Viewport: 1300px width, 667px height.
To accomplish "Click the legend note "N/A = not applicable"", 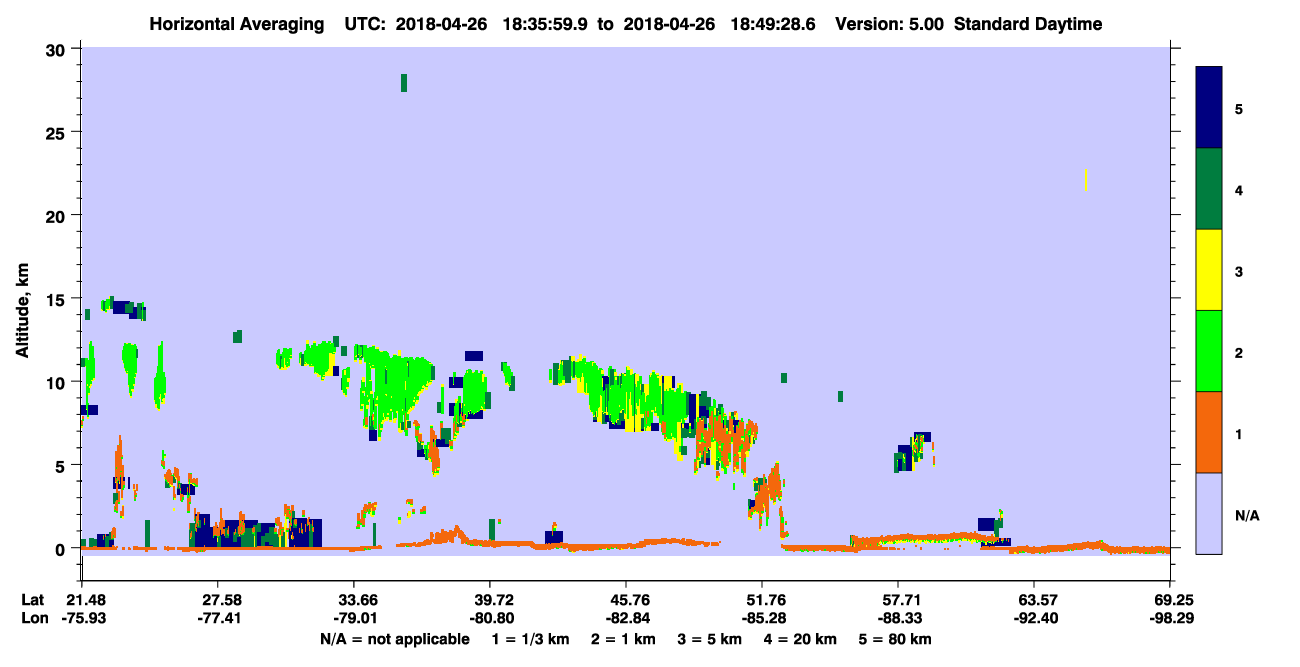I will pyautogui.click(x=394, y=639).
